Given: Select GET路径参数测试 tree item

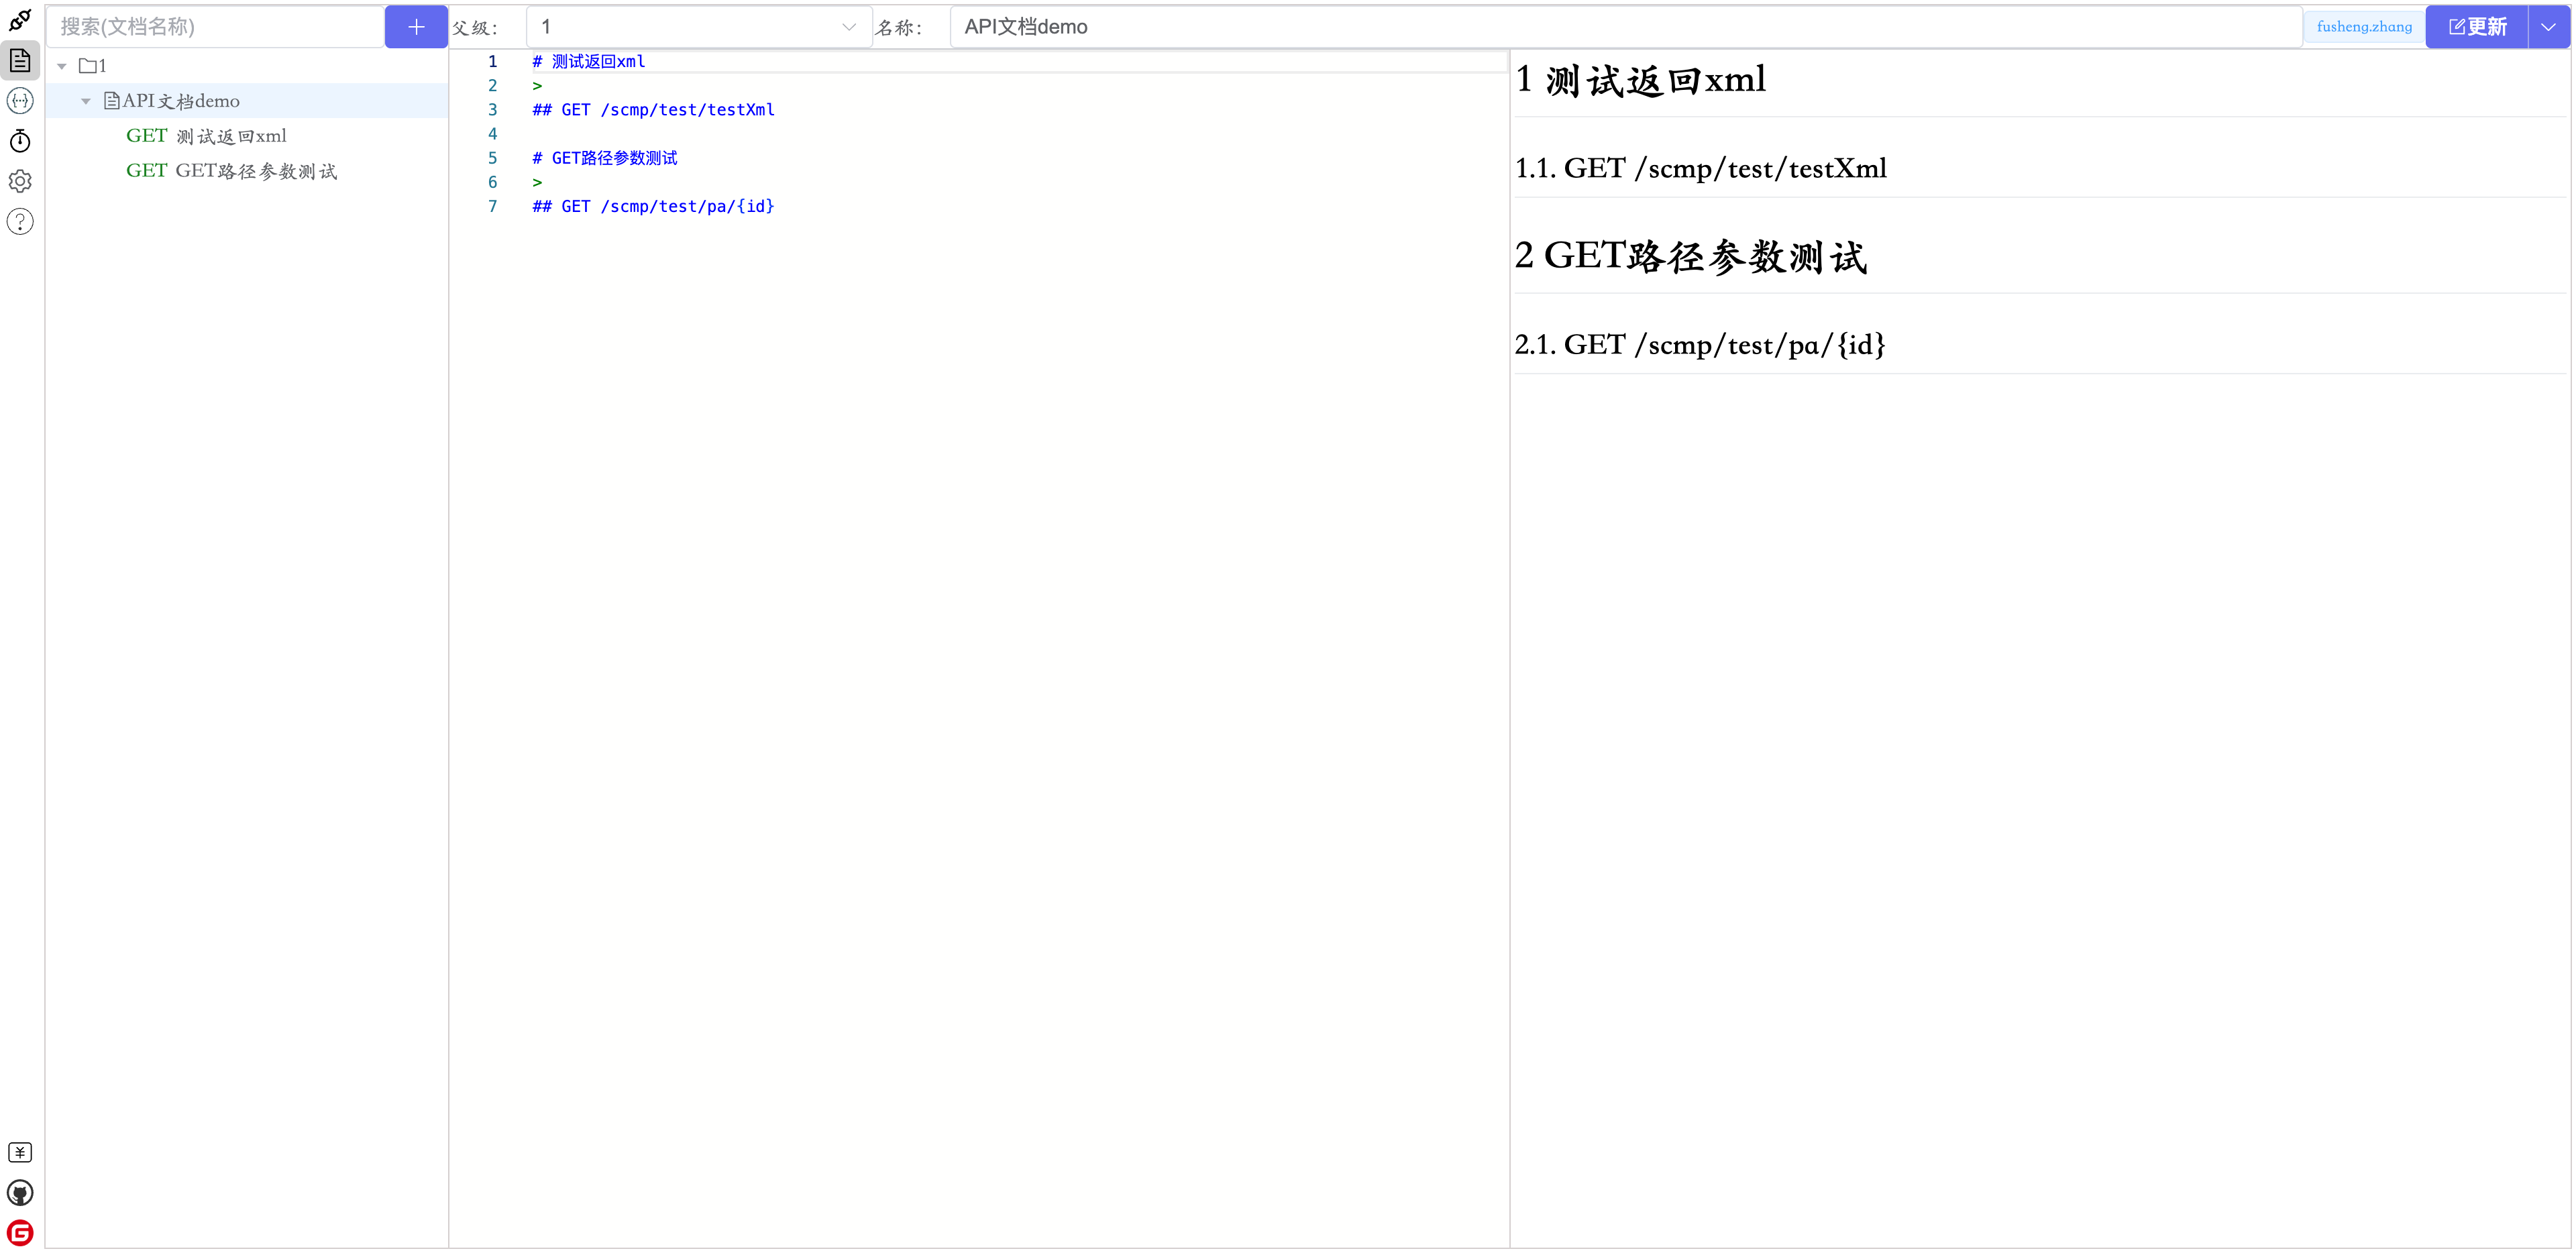Looking at the screenshot, I should (x=231, y=171).
